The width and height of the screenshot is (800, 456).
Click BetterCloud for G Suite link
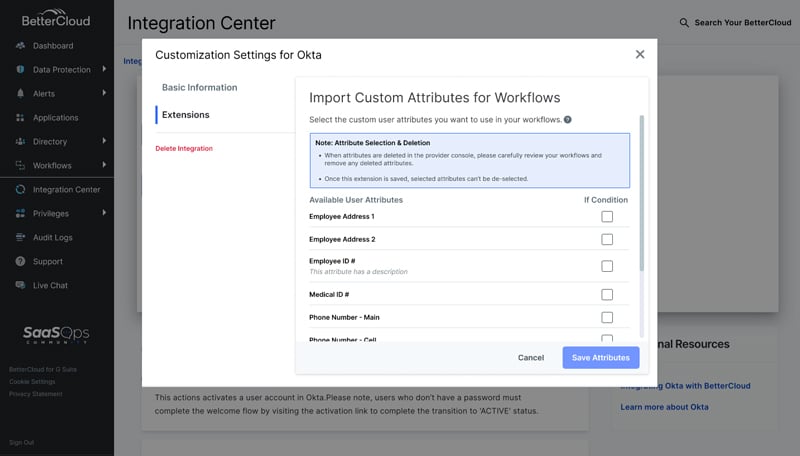(x=43, y=369)
